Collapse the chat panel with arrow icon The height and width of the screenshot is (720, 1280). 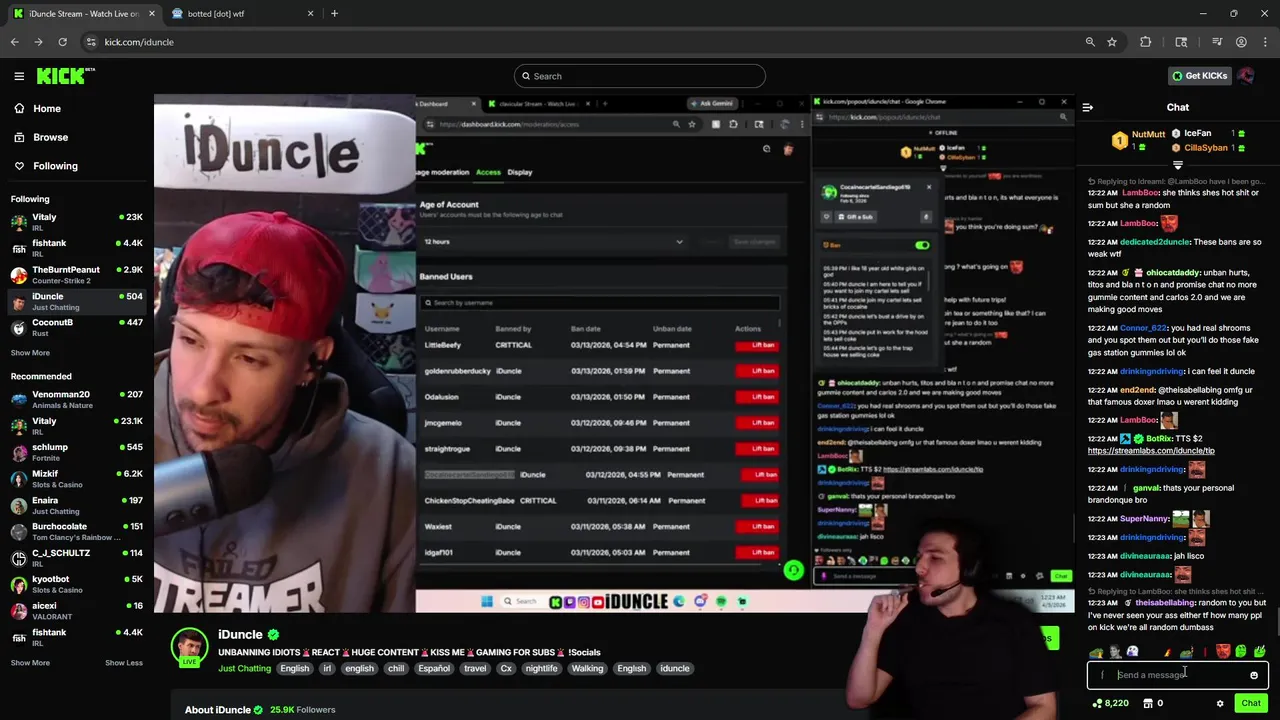pos(1088,107)
